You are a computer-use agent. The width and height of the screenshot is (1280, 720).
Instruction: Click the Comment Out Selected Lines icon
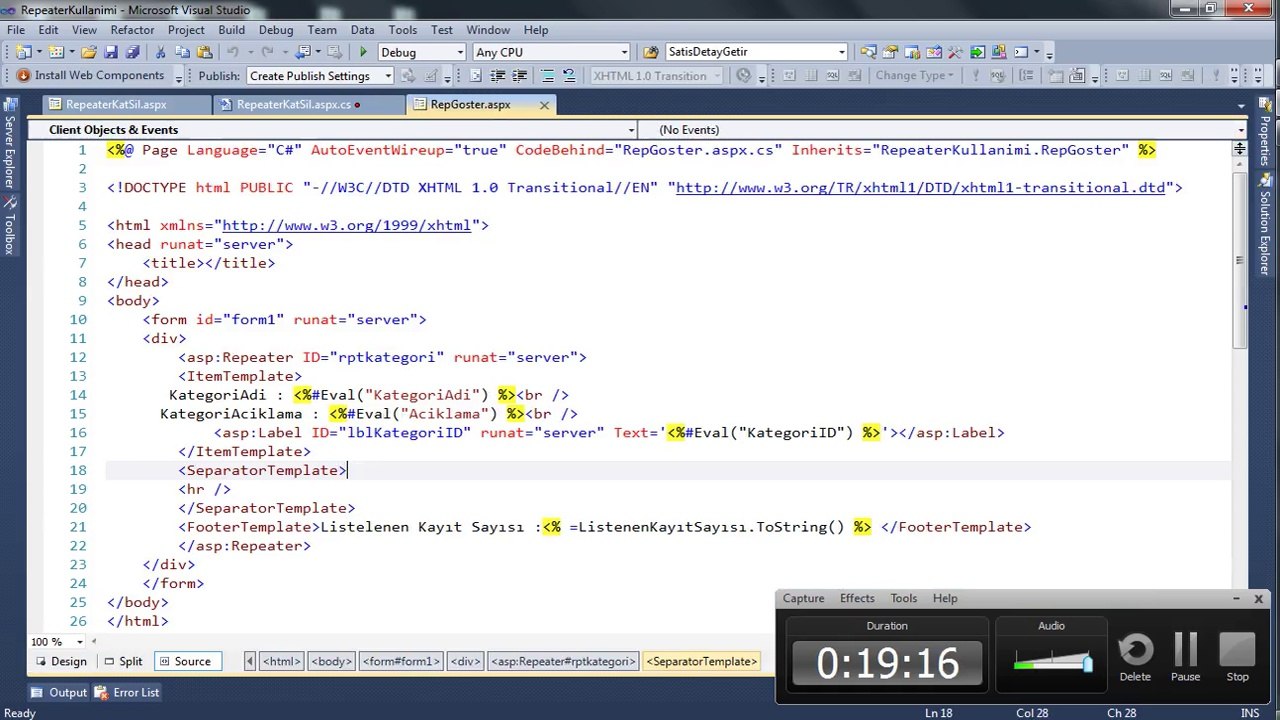[548, 76]
